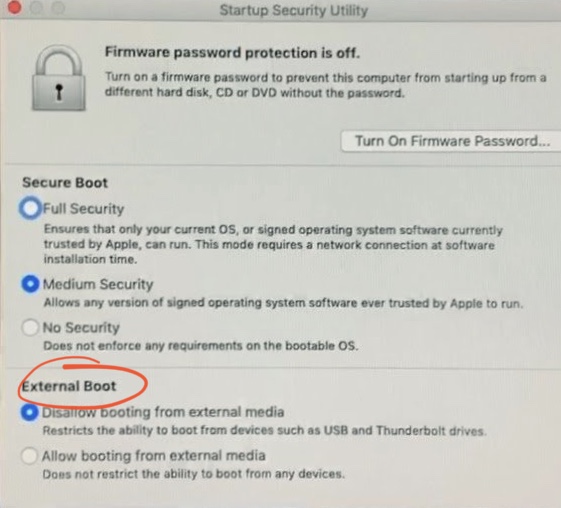Click the No Security label text
This screenshot has width=561, height=508.
click(81, 328)
